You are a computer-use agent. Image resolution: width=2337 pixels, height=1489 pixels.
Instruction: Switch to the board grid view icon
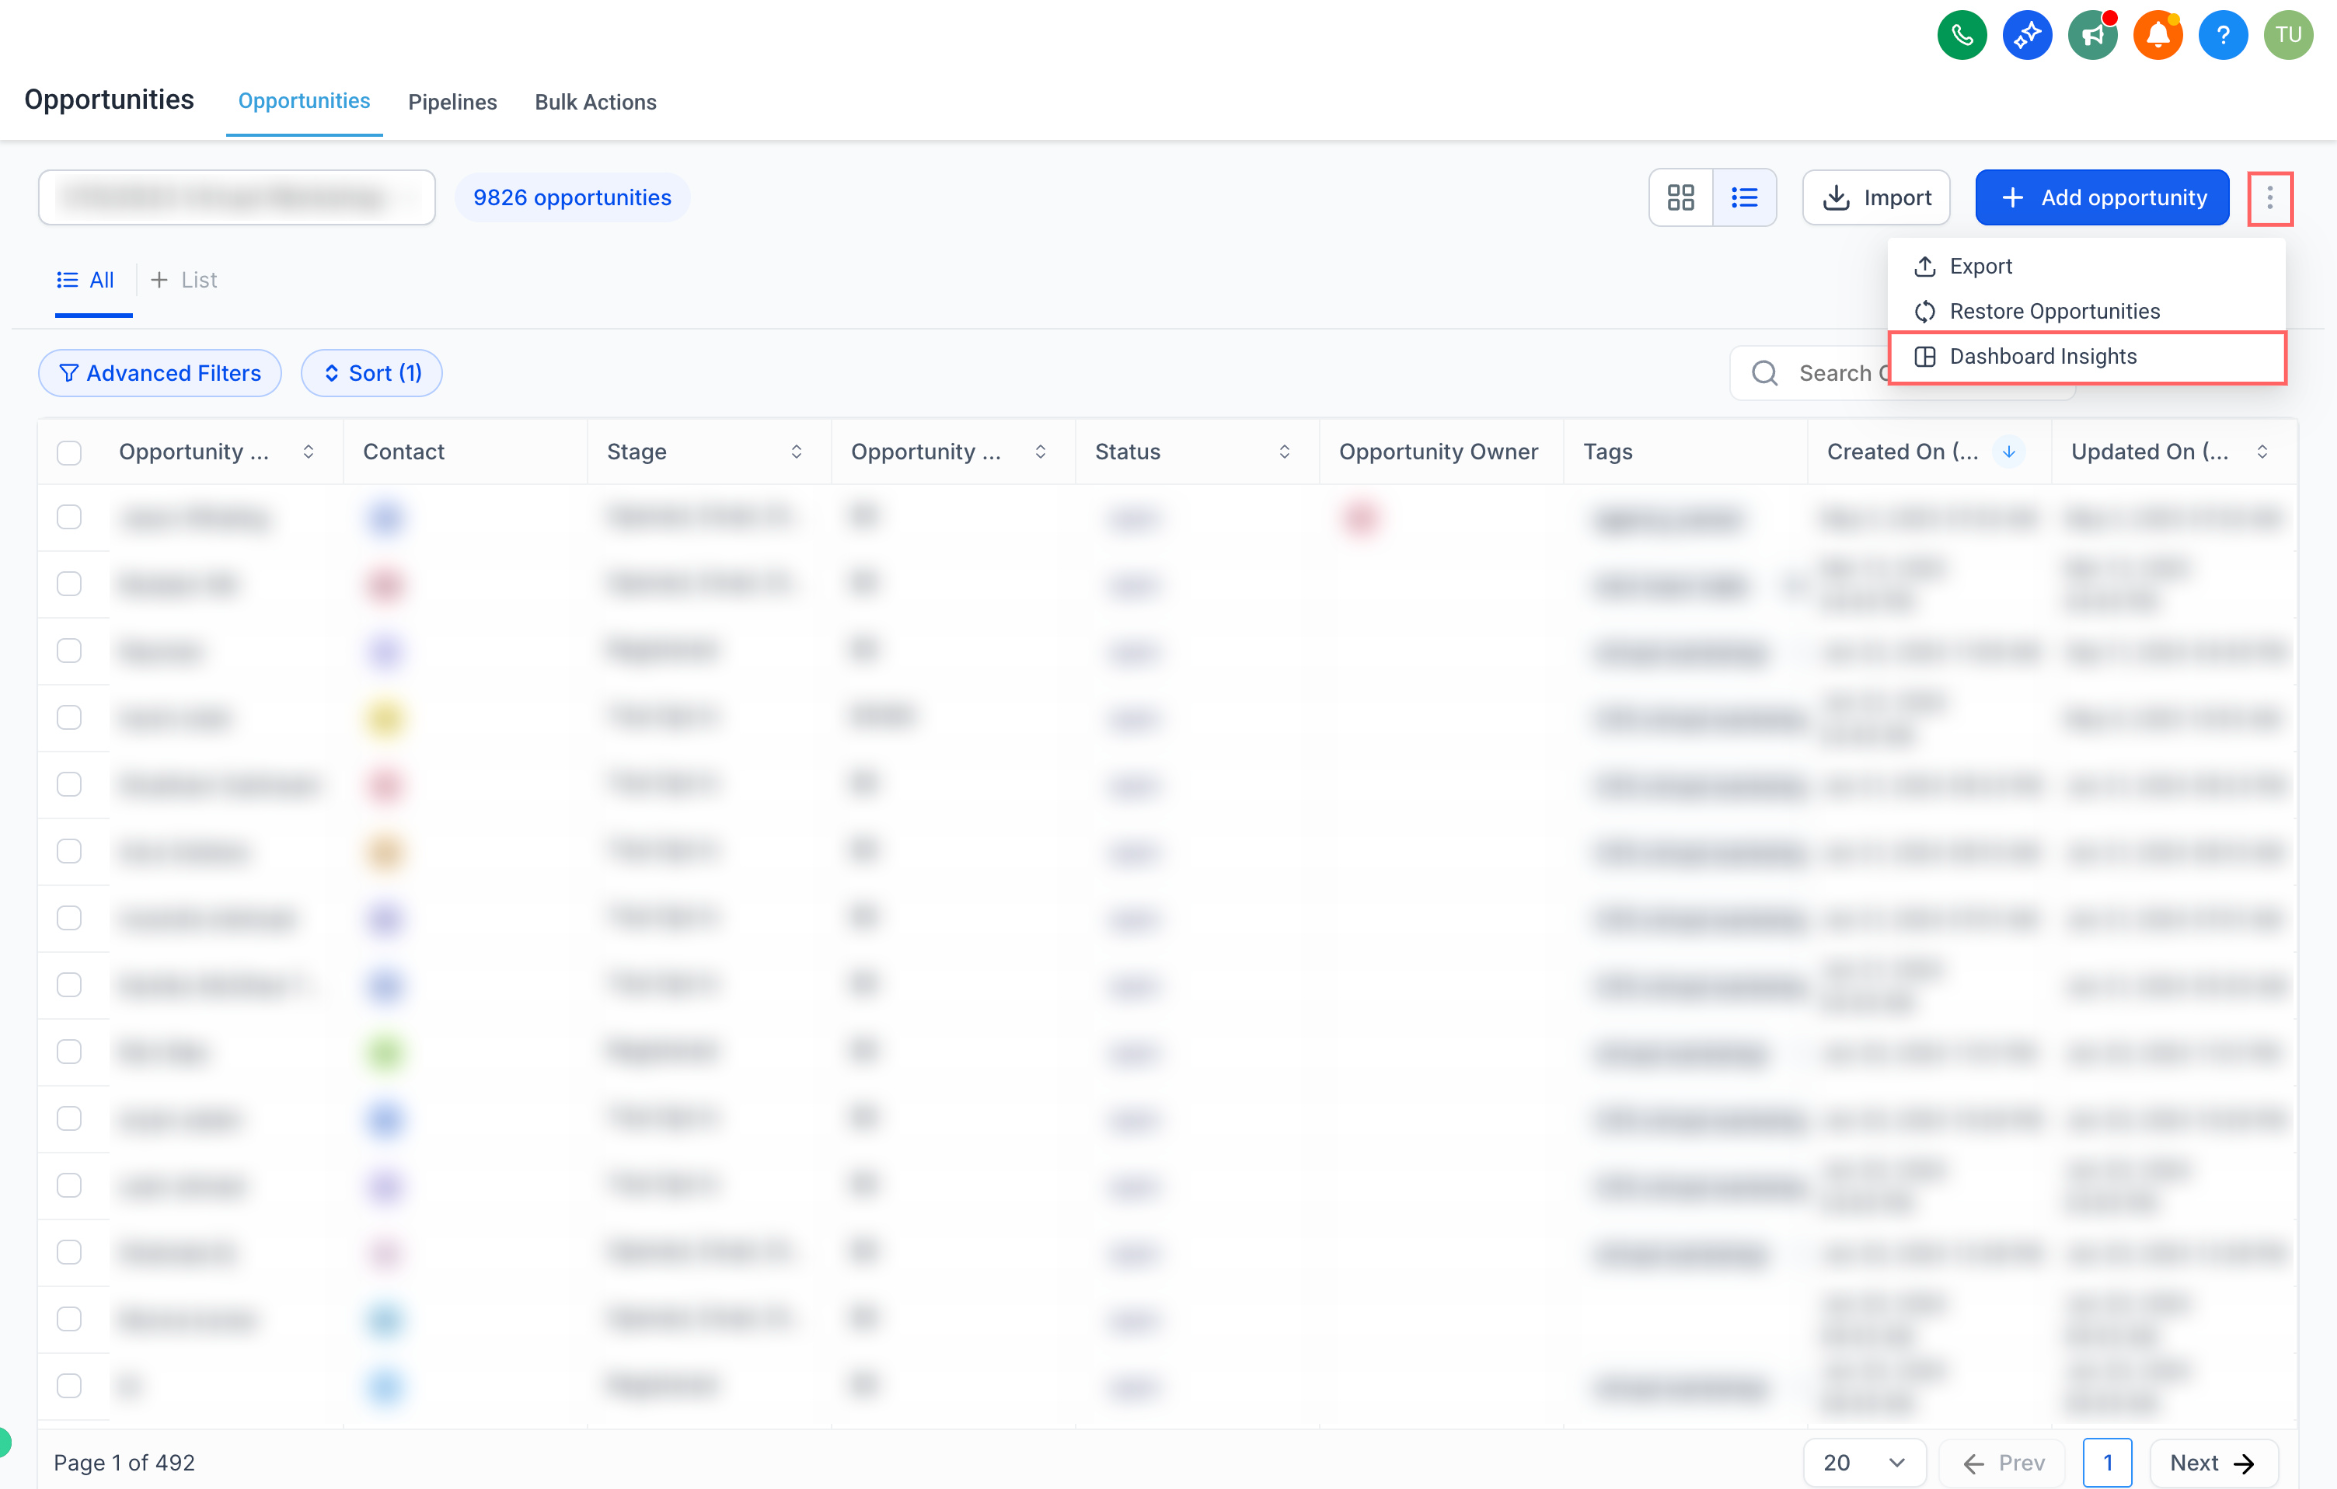tap(1681, 198)
